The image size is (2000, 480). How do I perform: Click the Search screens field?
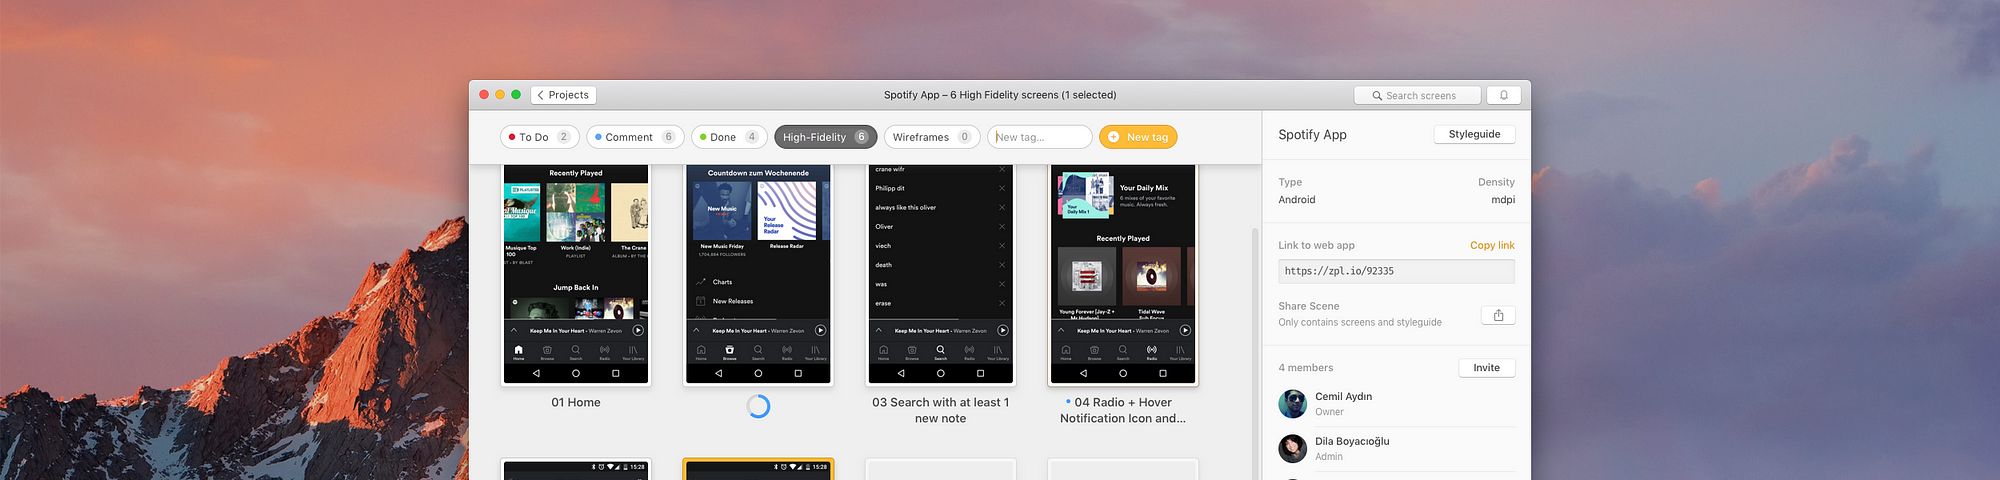(x=1418, y=95)
